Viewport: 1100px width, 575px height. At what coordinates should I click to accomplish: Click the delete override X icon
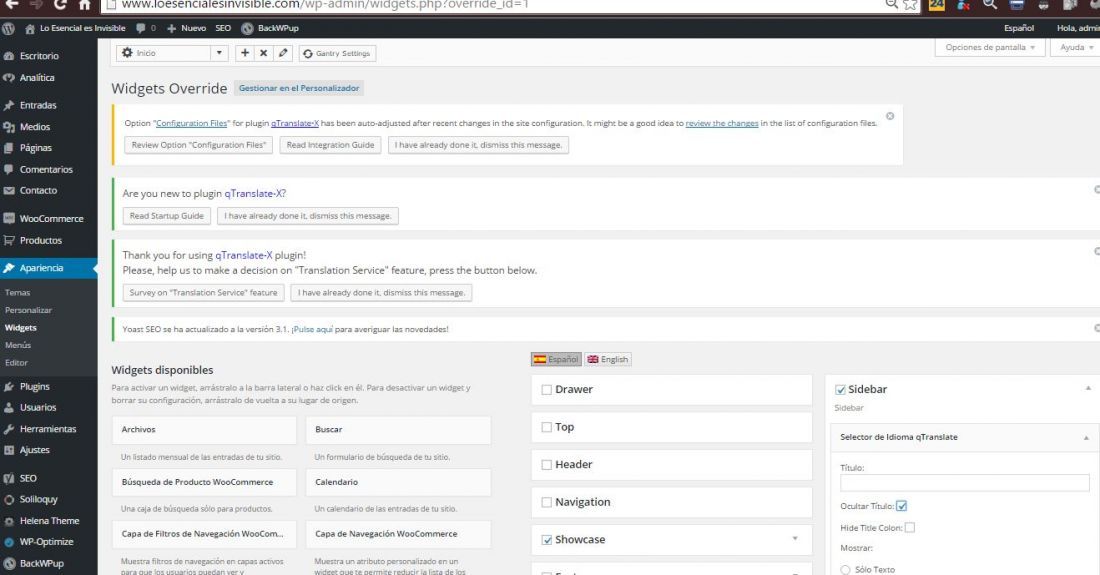[263, 53]
